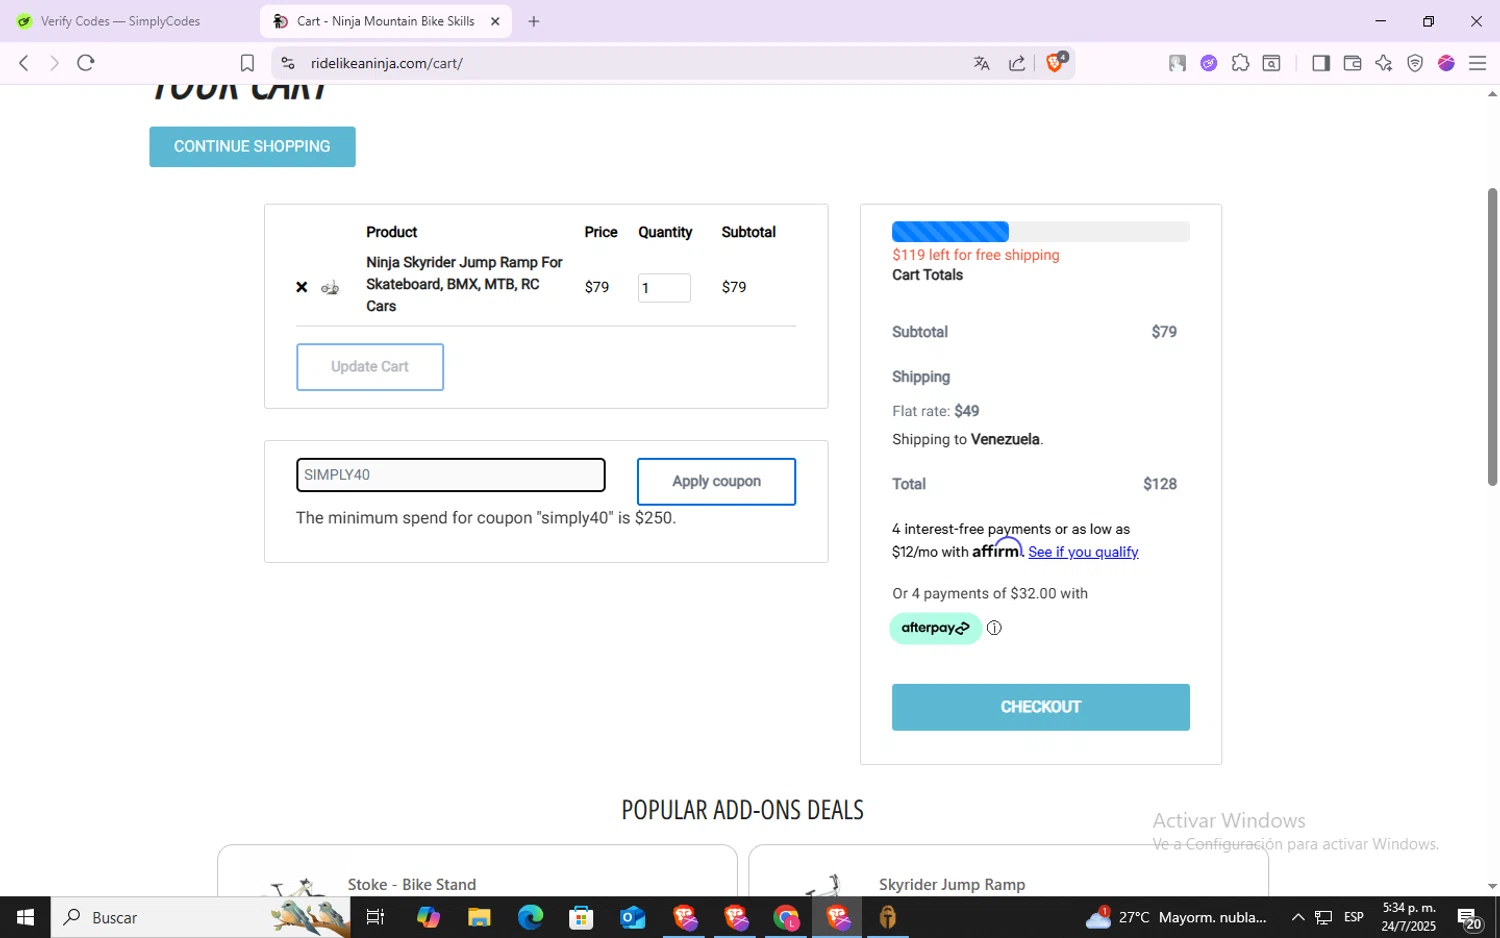The height and width of the screenshot is (938, 1500).
Task: Switch to Verify Codes — SimplyCodes tab
Action: [120, 21]
